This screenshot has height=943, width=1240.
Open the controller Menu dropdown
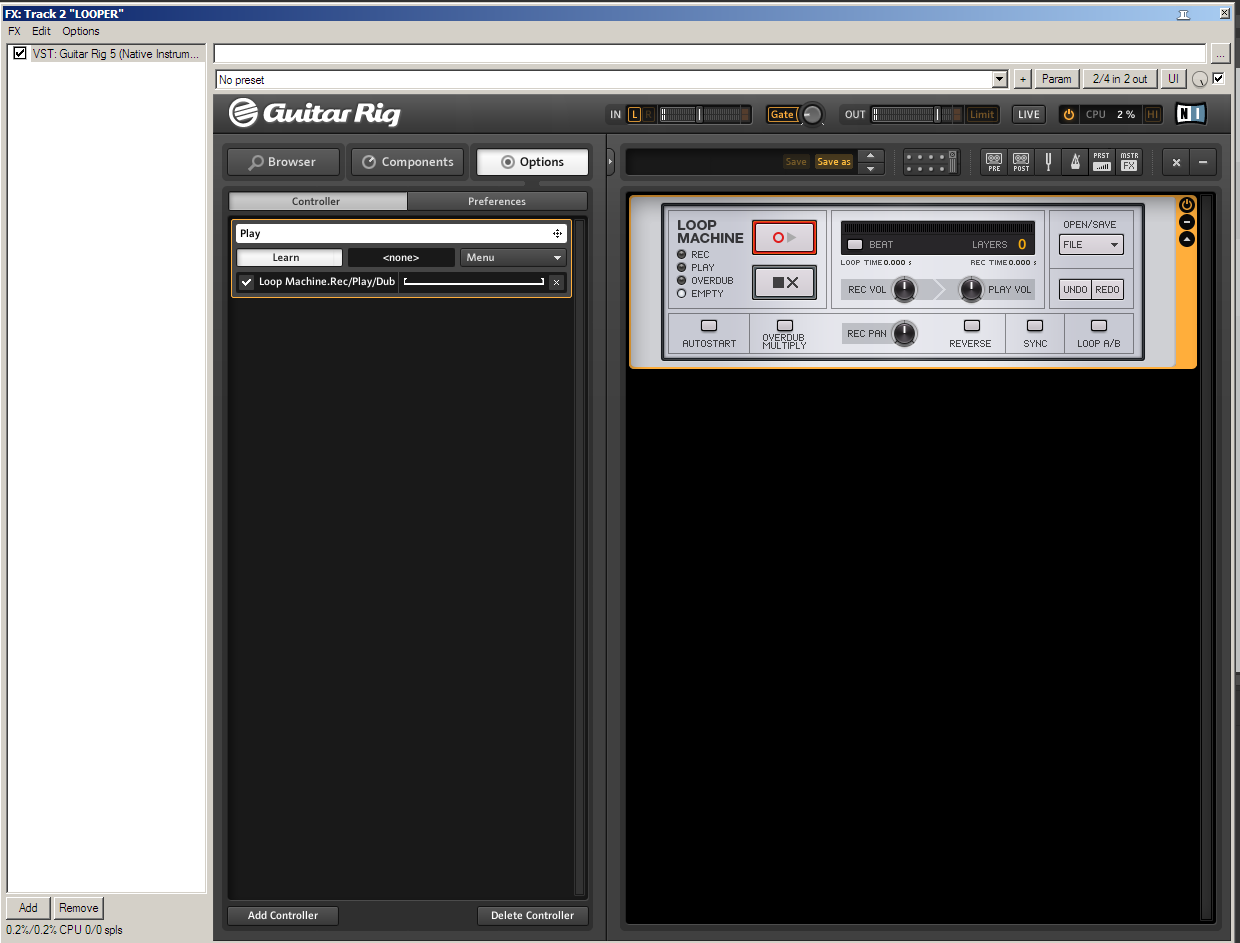[513, 257]
